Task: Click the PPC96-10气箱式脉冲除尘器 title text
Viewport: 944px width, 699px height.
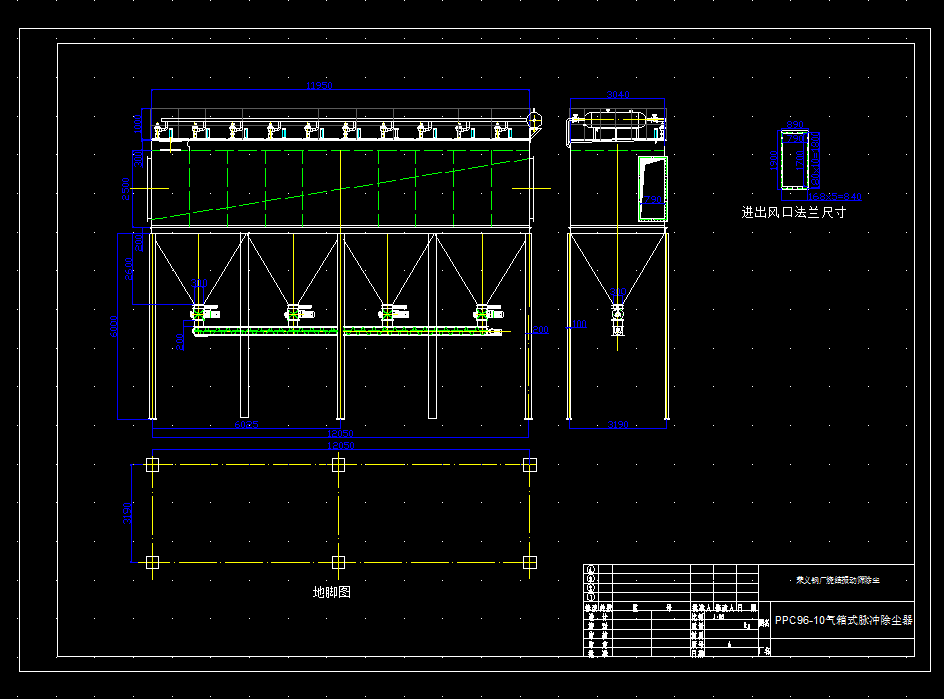Action: tap(843, 620)
